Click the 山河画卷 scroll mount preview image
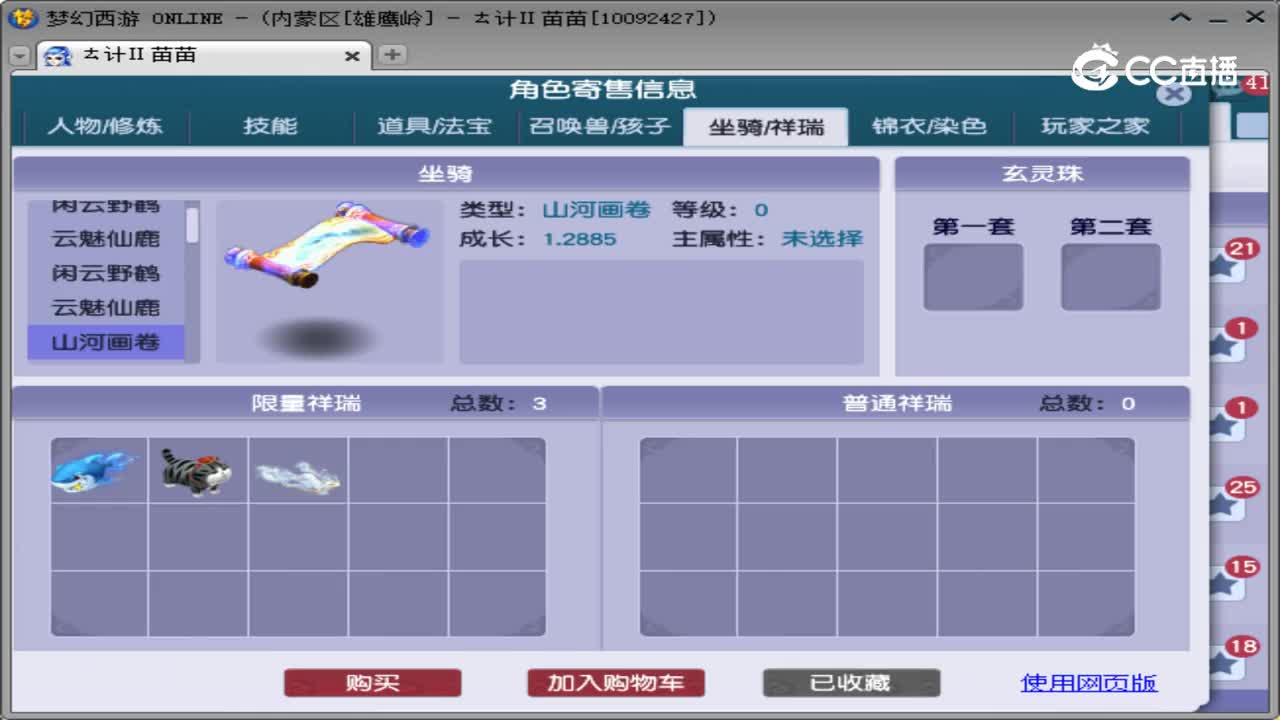Image resolution: width=1280 pixels, height=720 pixels. (x=330, y=248)
